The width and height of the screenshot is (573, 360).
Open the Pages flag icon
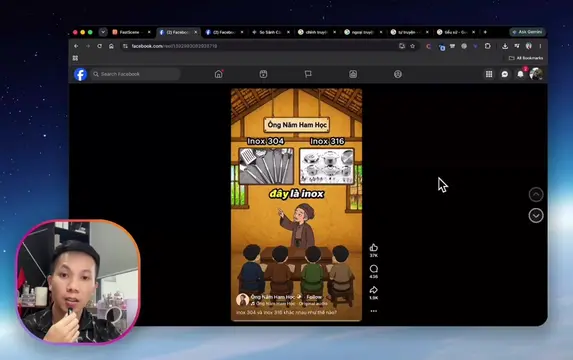click(x=308, y=74)
